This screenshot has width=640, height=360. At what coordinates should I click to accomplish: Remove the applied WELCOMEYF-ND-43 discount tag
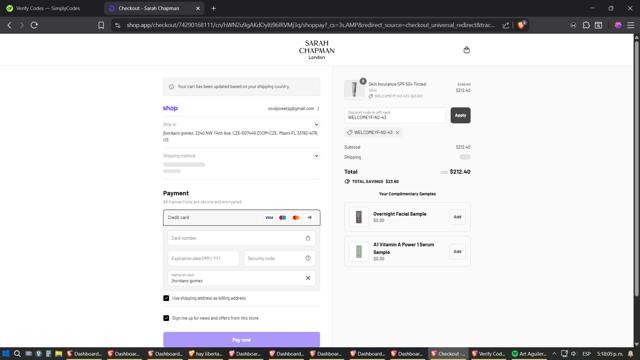tap(397, 133)
